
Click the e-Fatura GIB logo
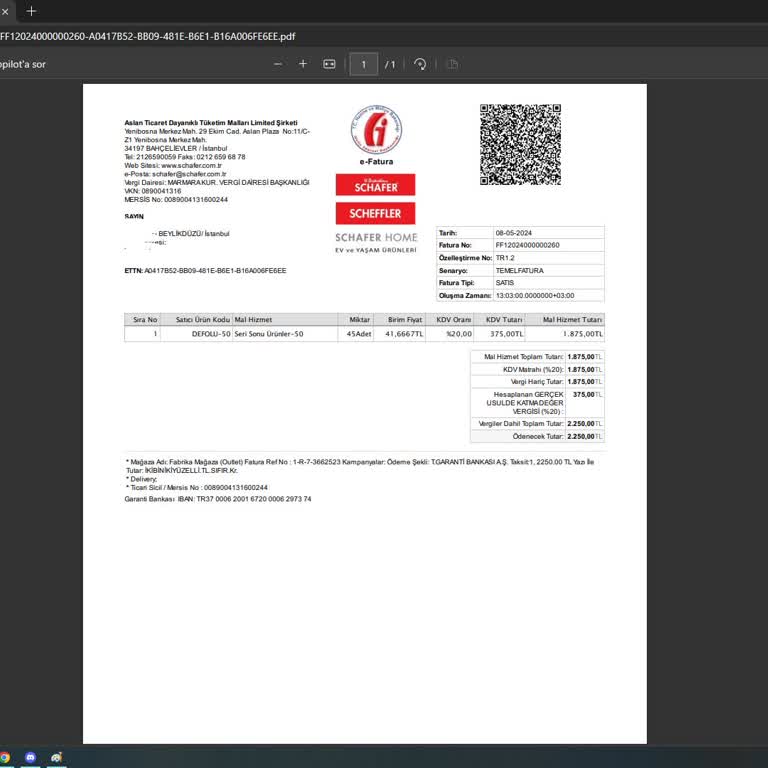coord(376,130)
